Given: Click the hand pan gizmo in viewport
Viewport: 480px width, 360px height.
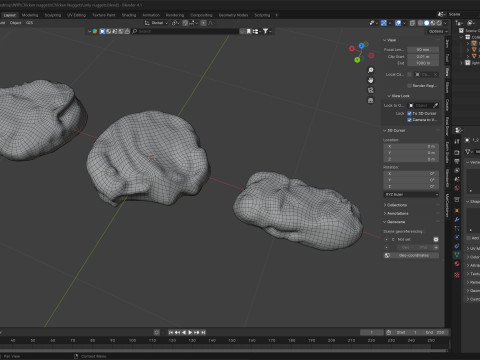Looking at the screenshot, I should click(370, 80).
